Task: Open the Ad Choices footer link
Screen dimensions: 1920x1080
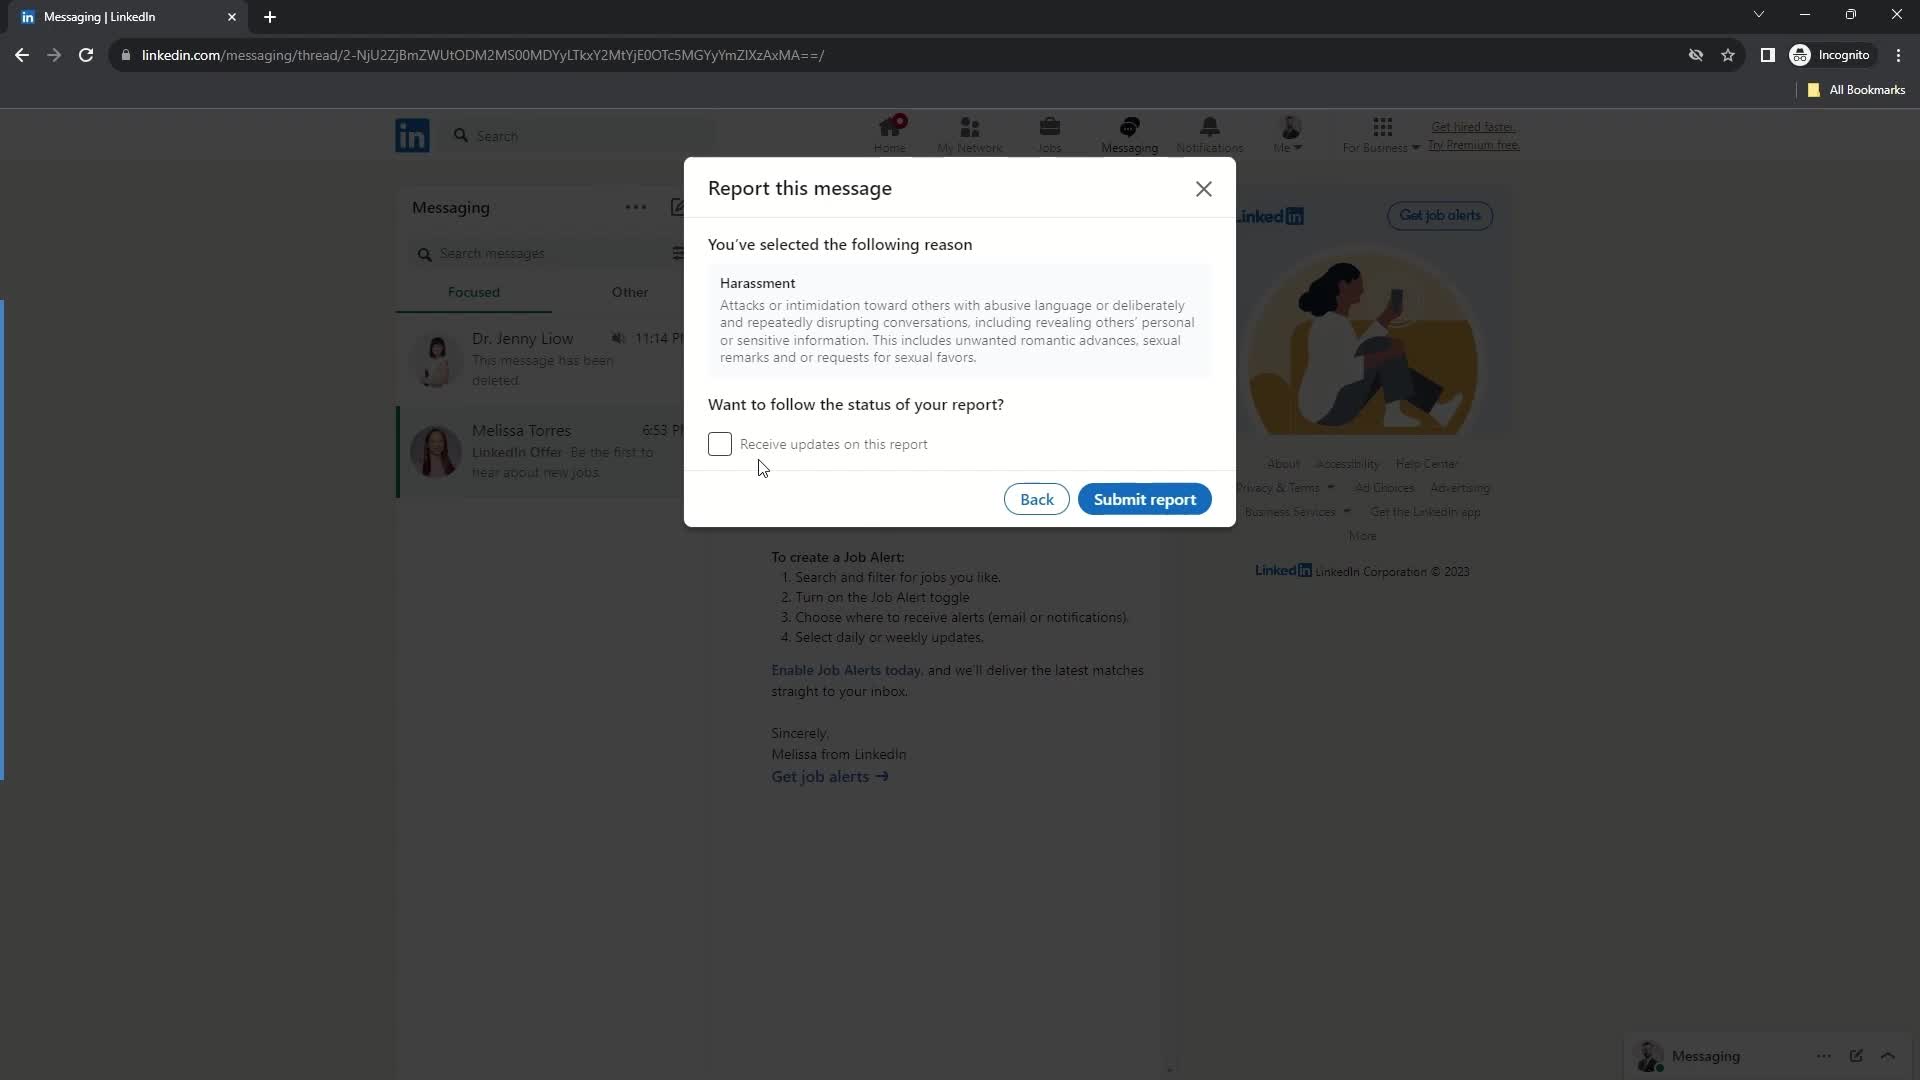Action: click(x=1384, y=488)
